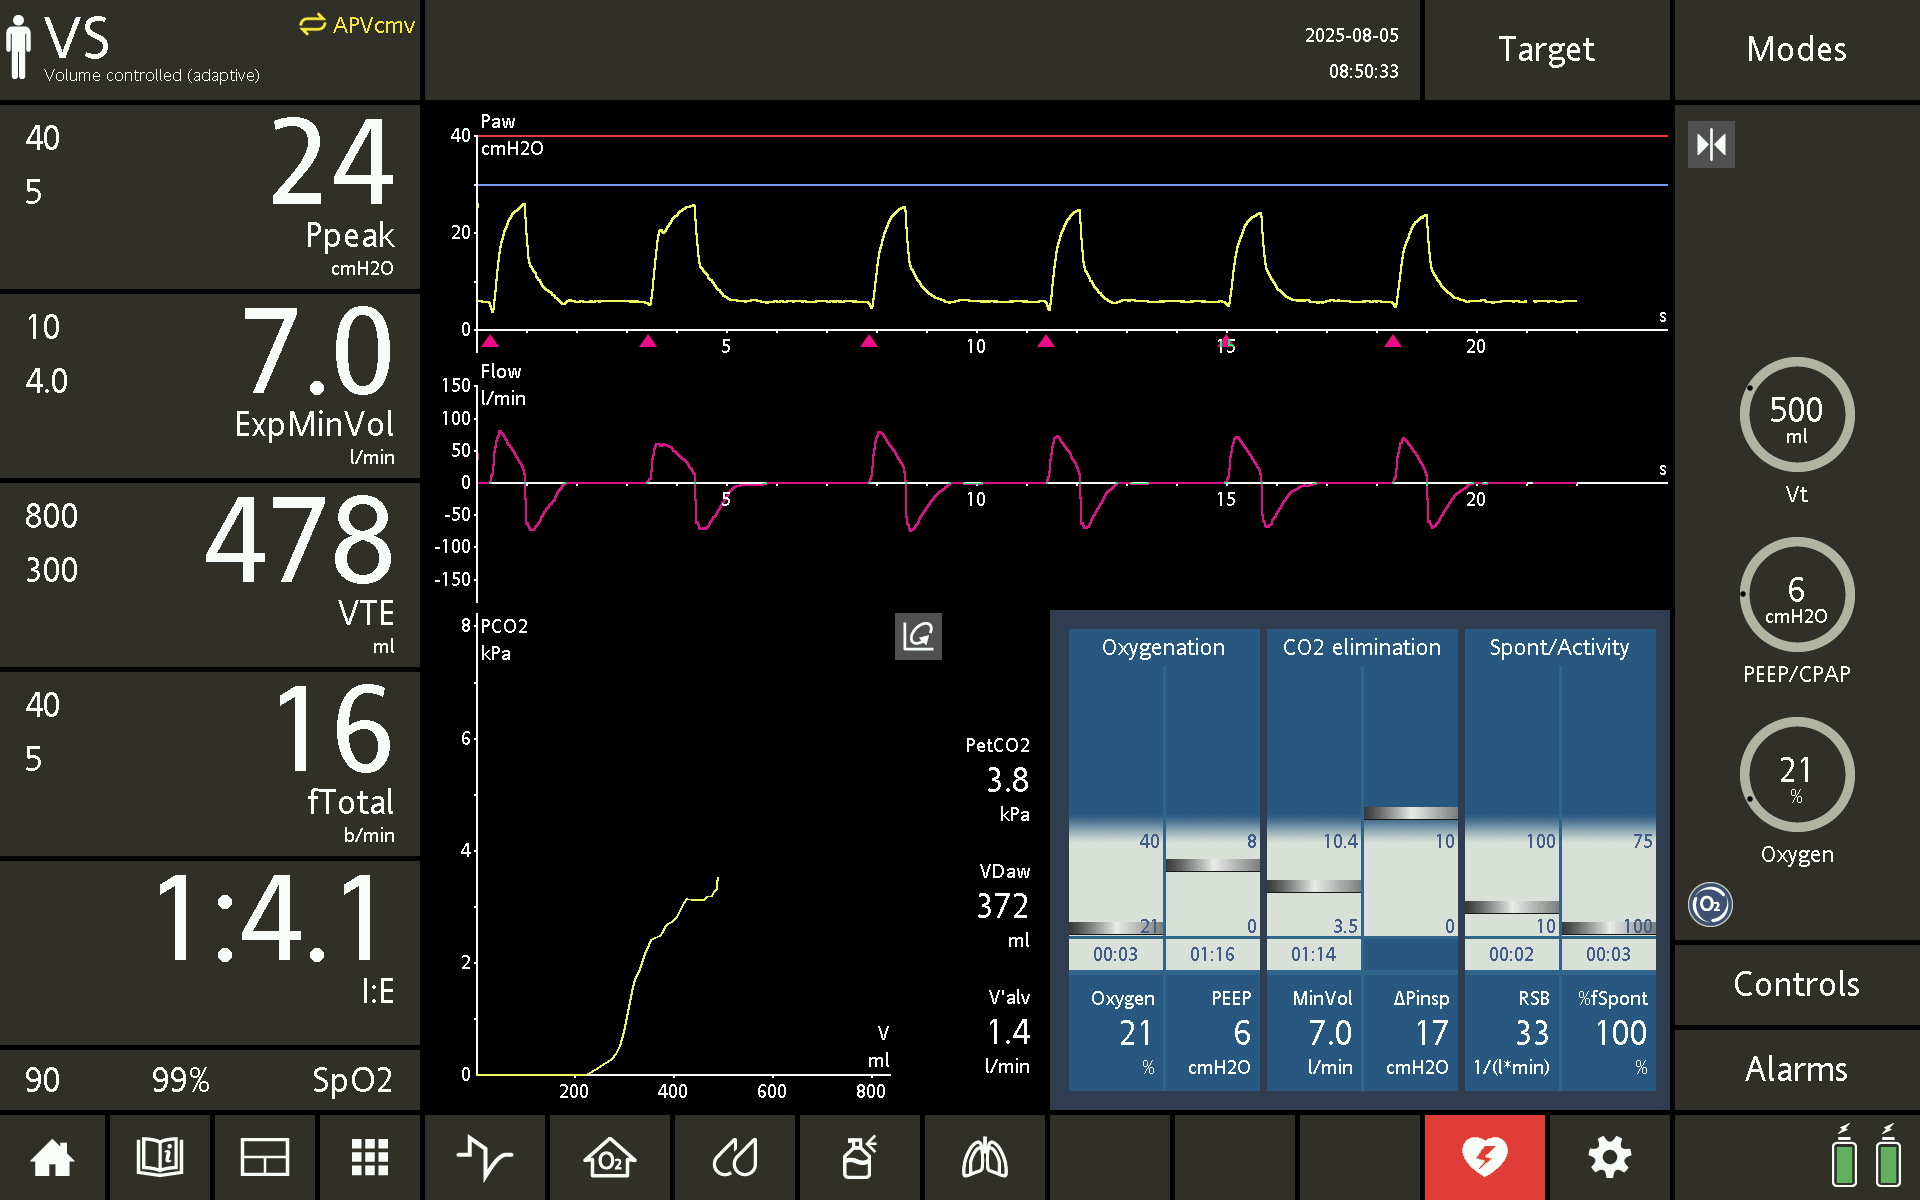Click the inspiratory hold waveform icon
The height and width of the screenshot is (1200, 1920).
[485, 1157]
